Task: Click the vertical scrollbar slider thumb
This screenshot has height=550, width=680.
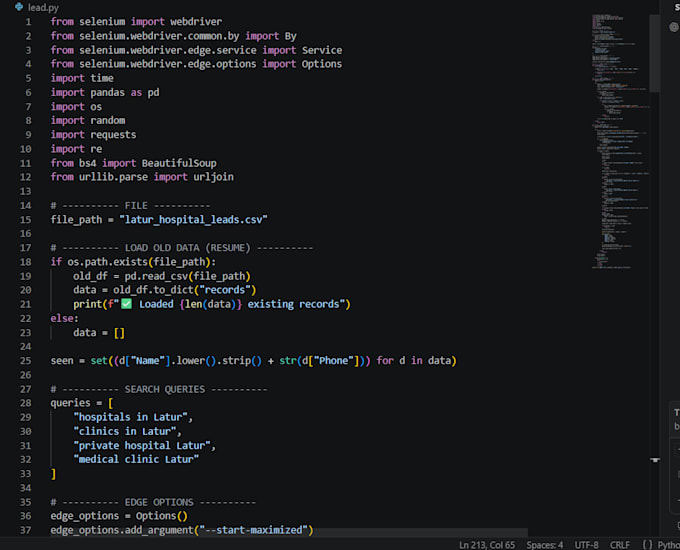Action: [655, 53]
